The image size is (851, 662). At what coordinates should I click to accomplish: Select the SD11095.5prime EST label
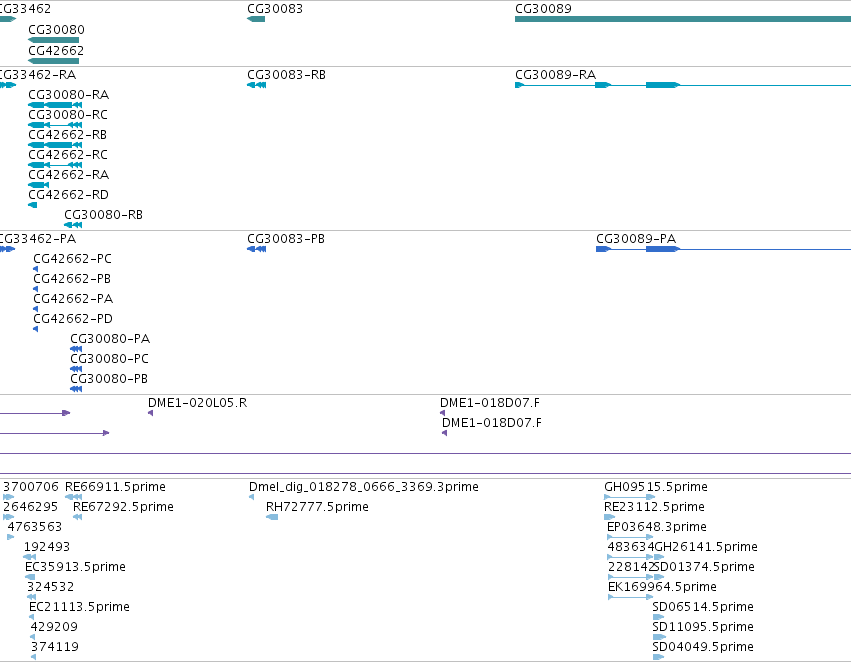click(703, 627)
